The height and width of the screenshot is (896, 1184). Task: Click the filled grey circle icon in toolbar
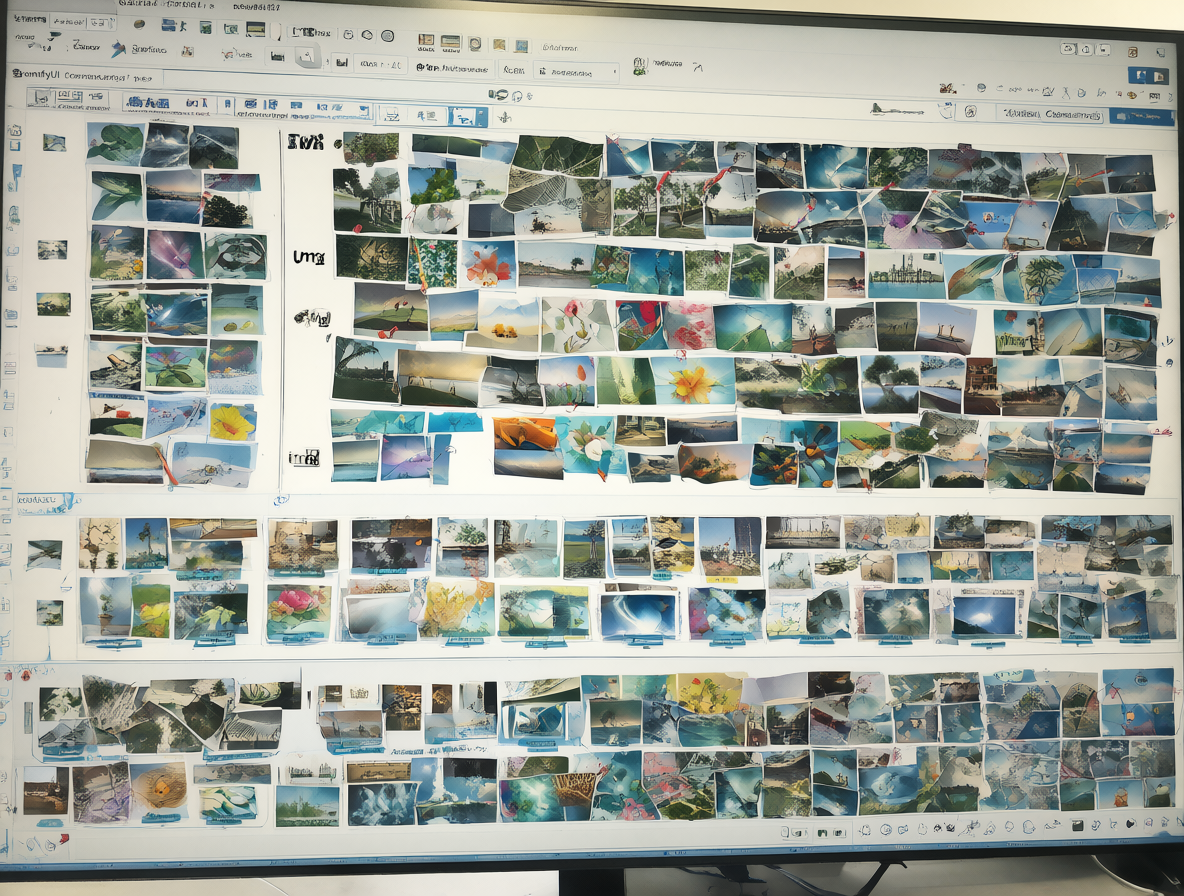387,35
